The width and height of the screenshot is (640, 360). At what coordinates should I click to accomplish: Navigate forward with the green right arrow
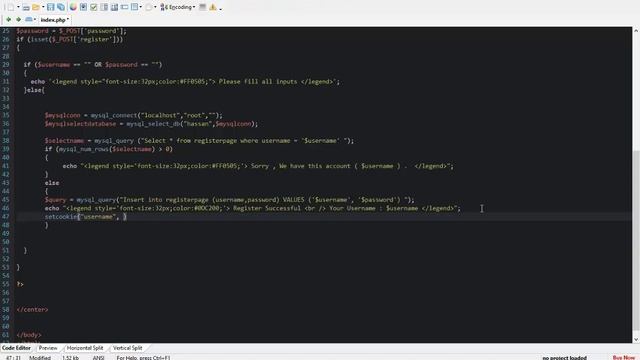pos(18,19)
